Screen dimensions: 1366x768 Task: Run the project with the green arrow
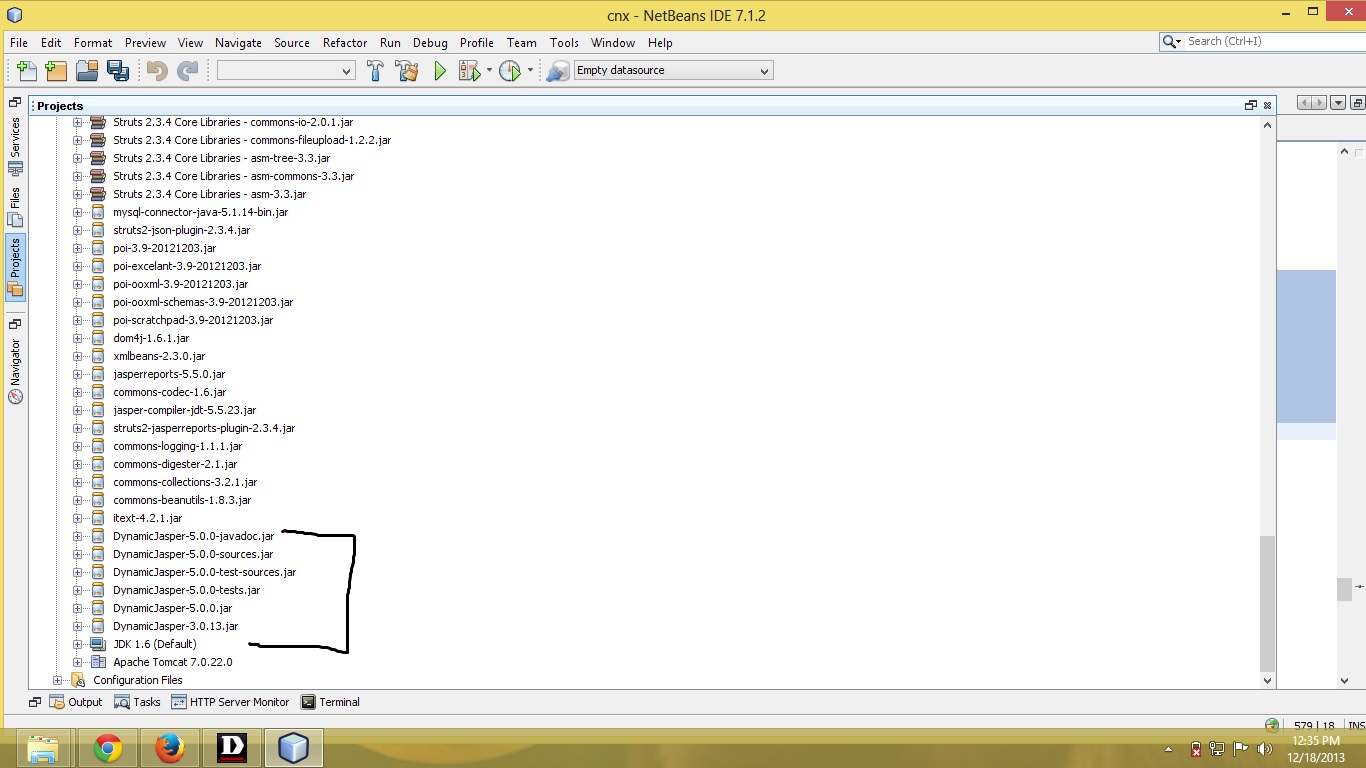439,70
